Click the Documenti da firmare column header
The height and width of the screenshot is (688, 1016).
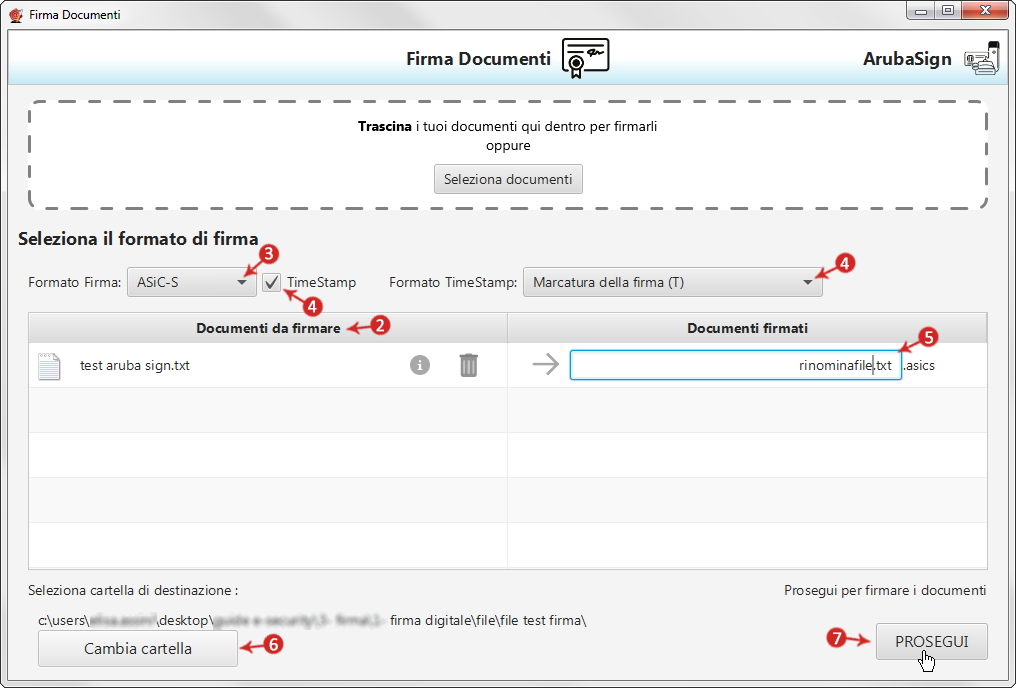(268, 328)
